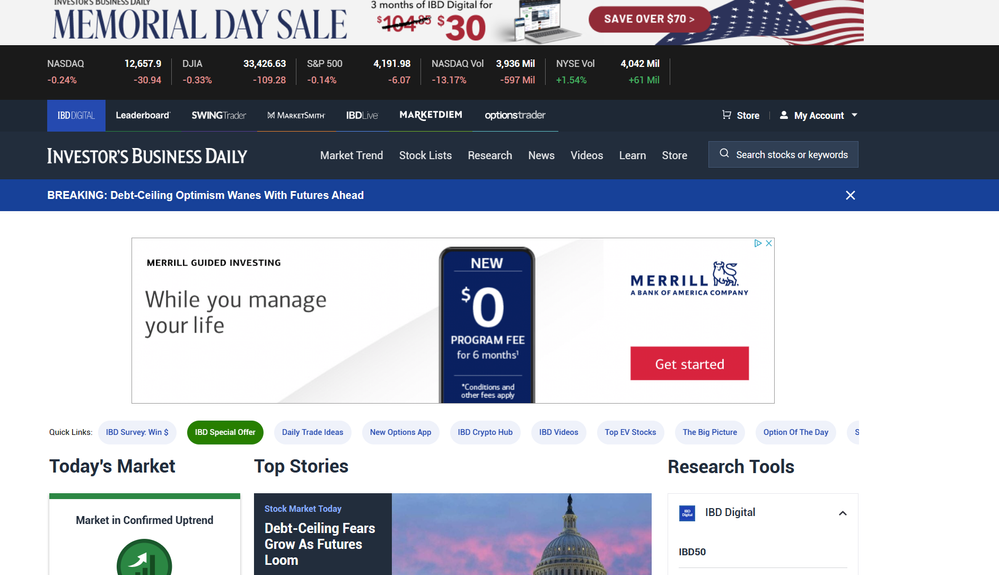Click the IBD Digital logo icon in Research Tools
This screenshot has height=575, width=999.
click(687, 513)
